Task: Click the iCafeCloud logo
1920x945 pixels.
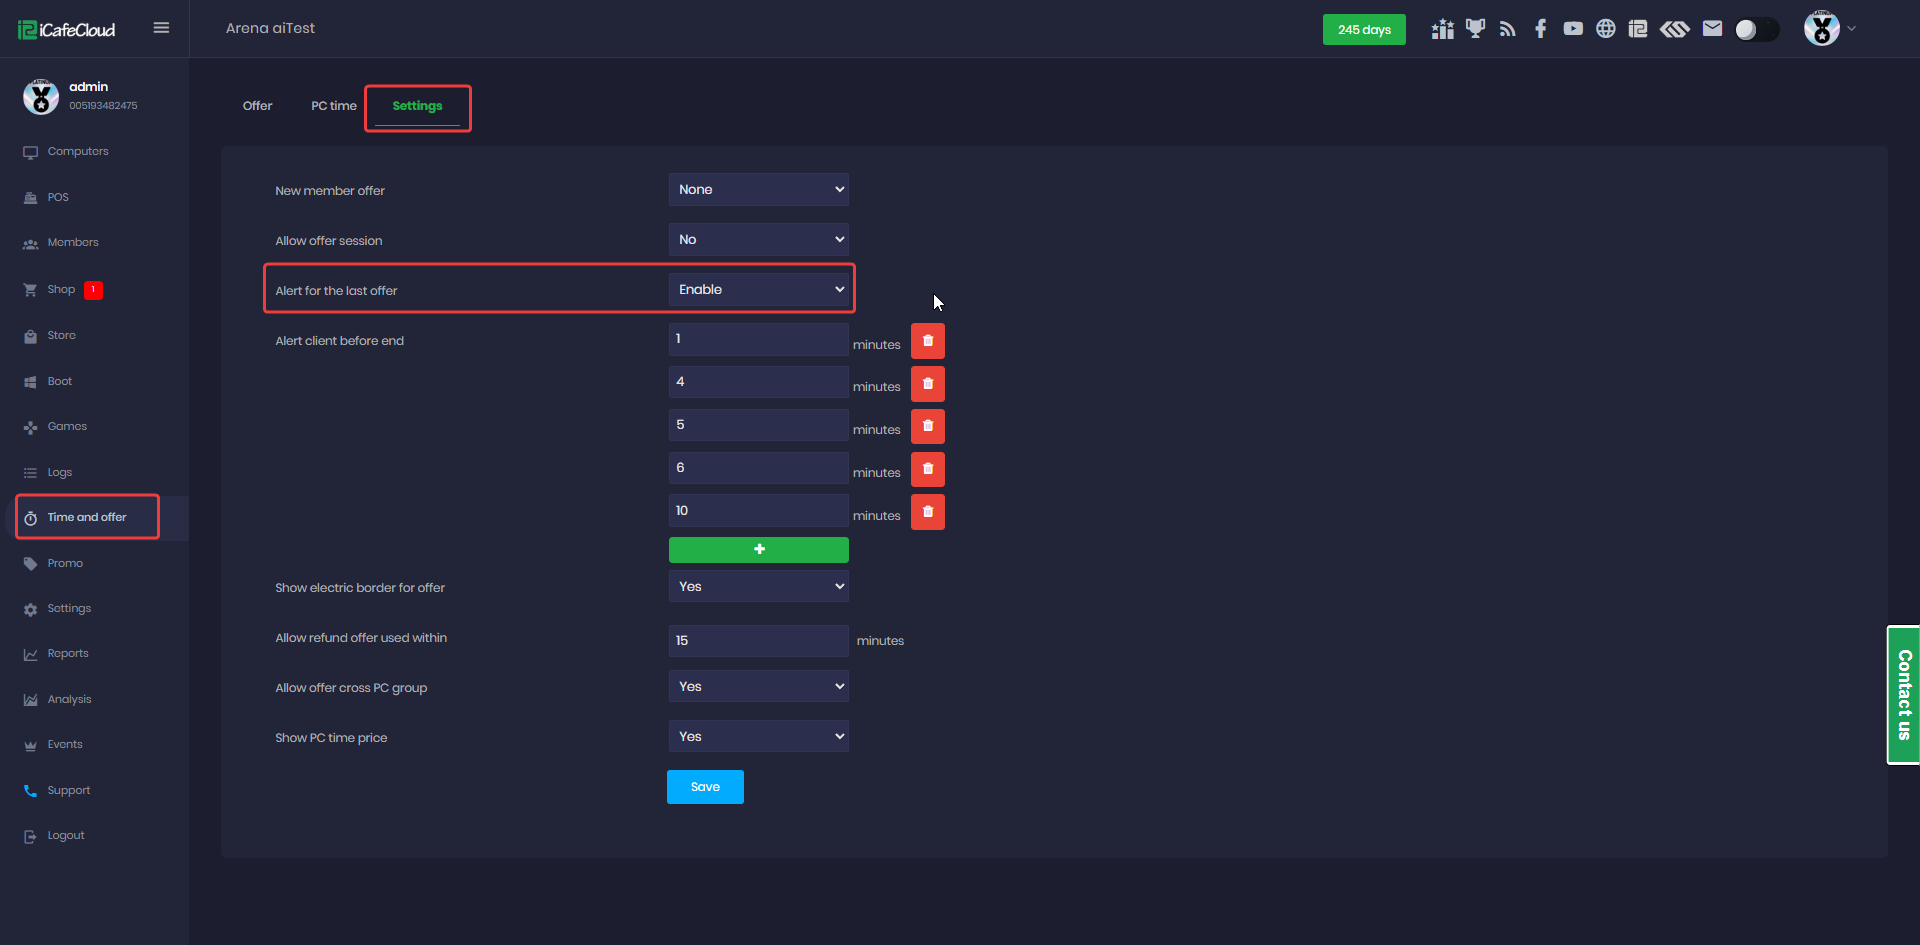Action: [x=67, y=30]
